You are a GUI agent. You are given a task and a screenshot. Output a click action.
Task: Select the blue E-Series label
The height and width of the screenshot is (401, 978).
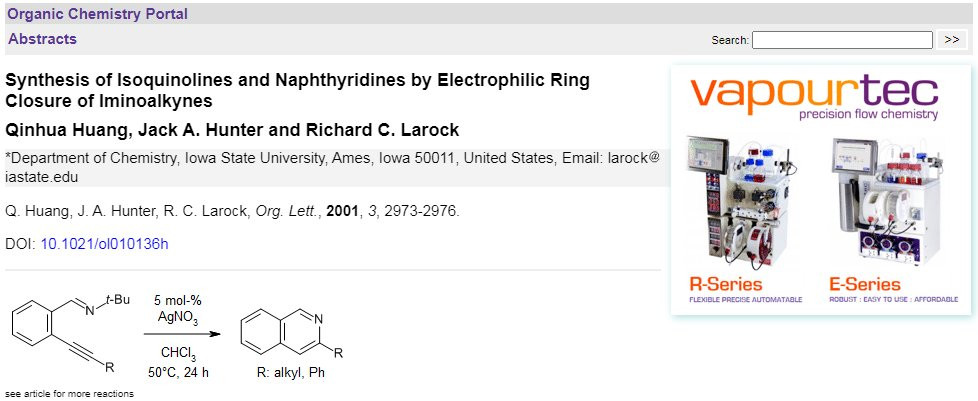[867, 284]
